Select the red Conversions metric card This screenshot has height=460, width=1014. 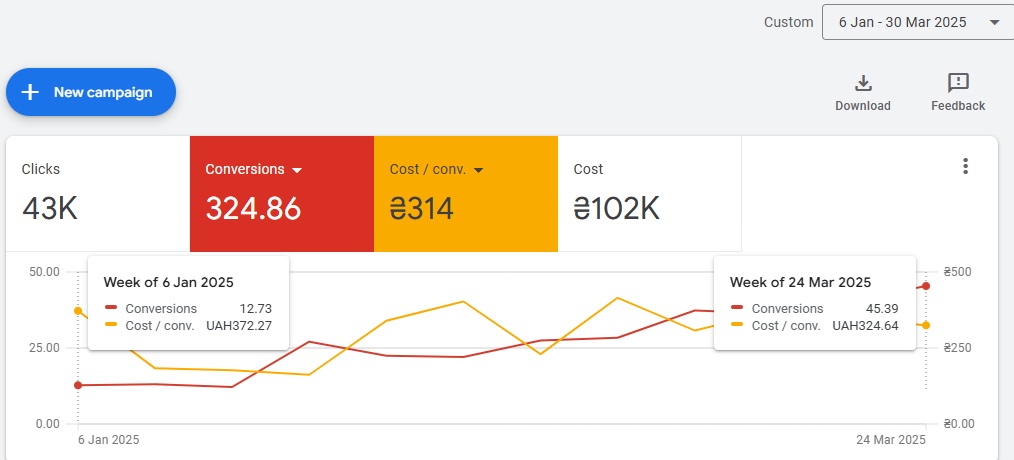pos(282,193)
